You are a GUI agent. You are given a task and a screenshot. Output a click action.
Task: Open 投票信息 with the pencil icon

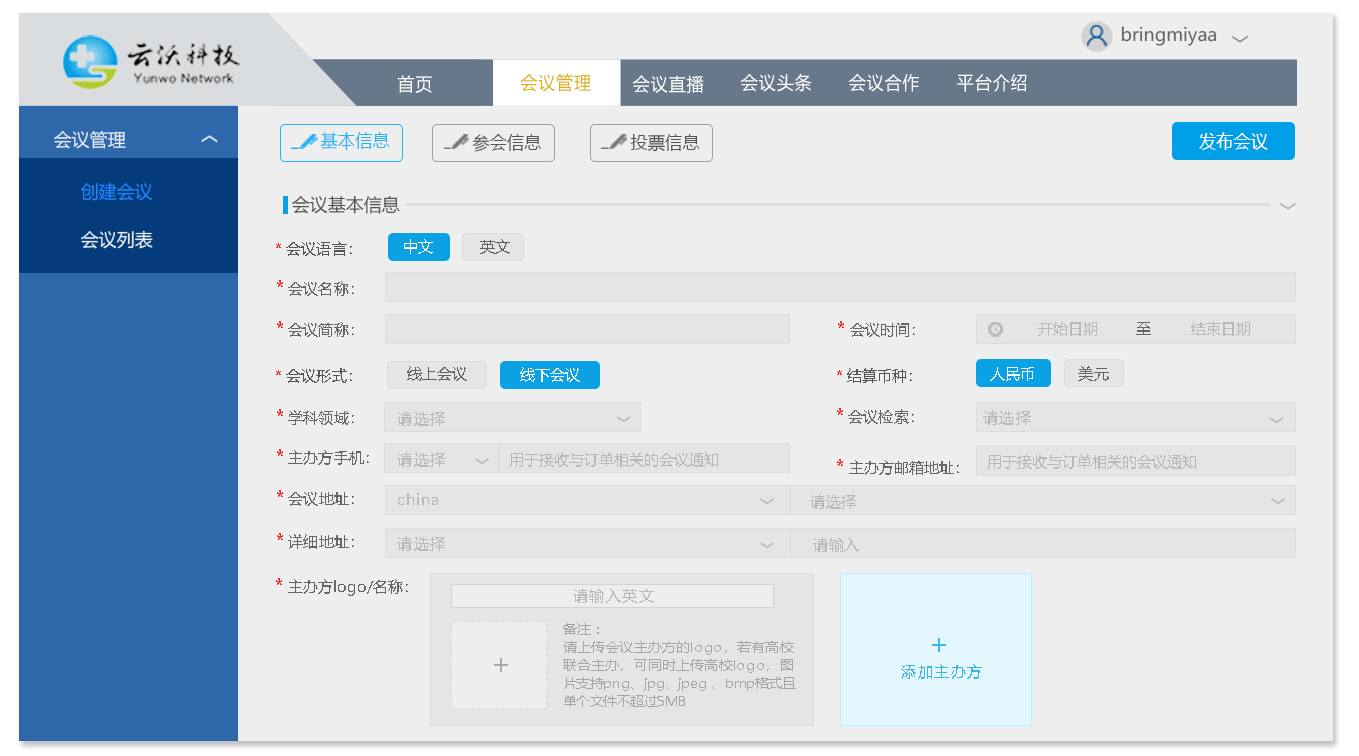pyautogui.click(x=651, y=143)
